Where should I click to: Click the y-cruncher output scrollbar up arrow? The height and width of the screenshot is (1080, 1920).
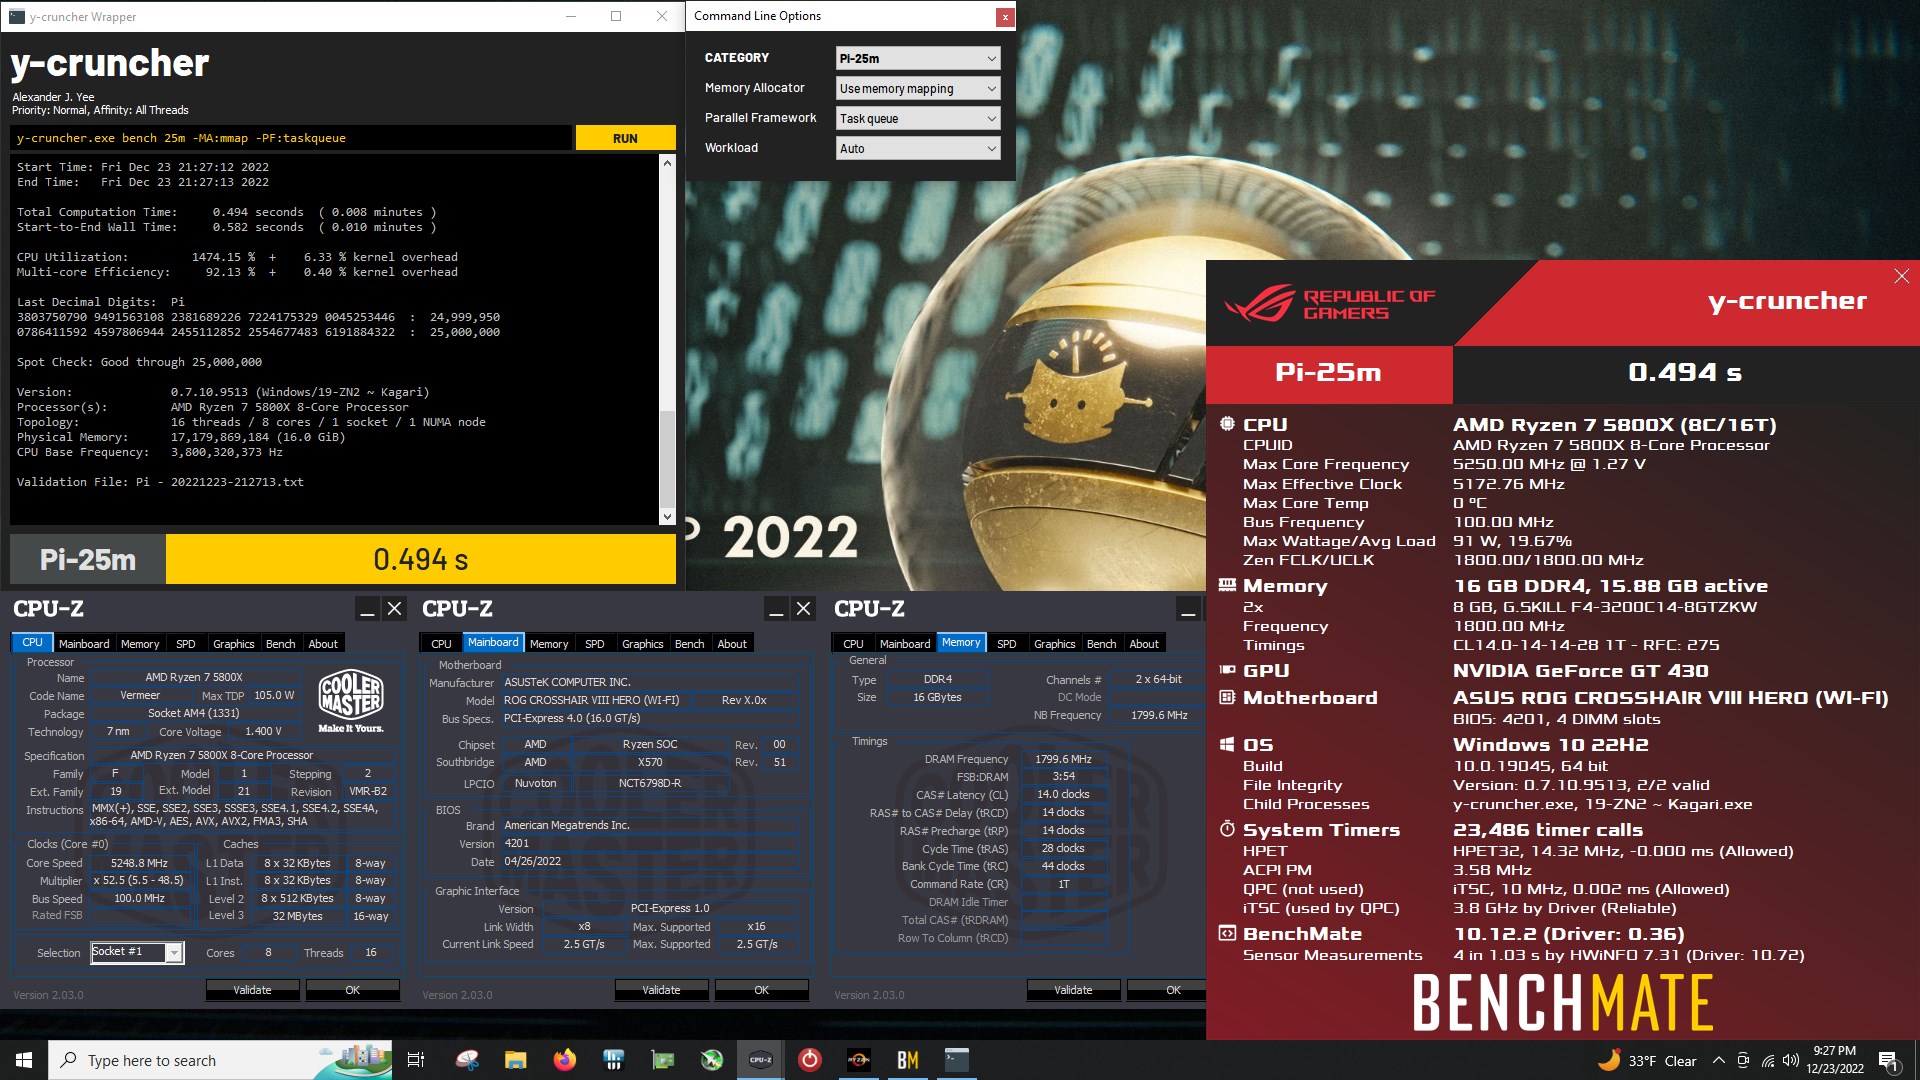667,162
